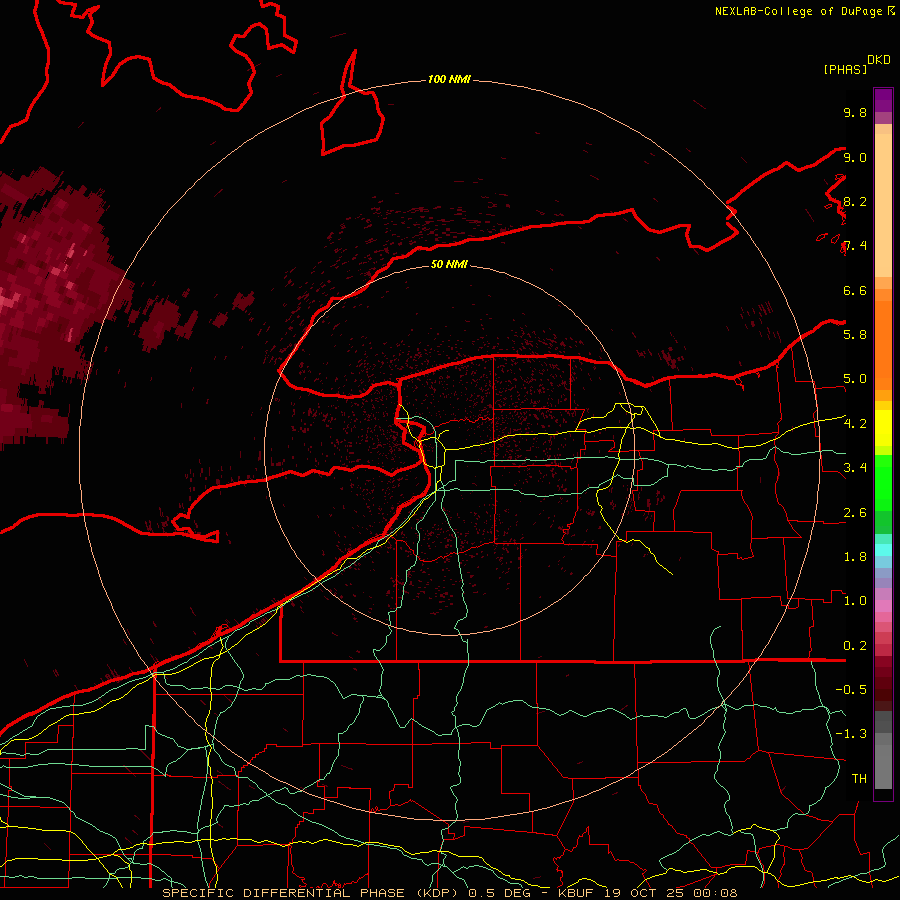This screenshot has height=900, width=900.
Task: Select the 1.8 value on the scale
Action: click(855, 556)
